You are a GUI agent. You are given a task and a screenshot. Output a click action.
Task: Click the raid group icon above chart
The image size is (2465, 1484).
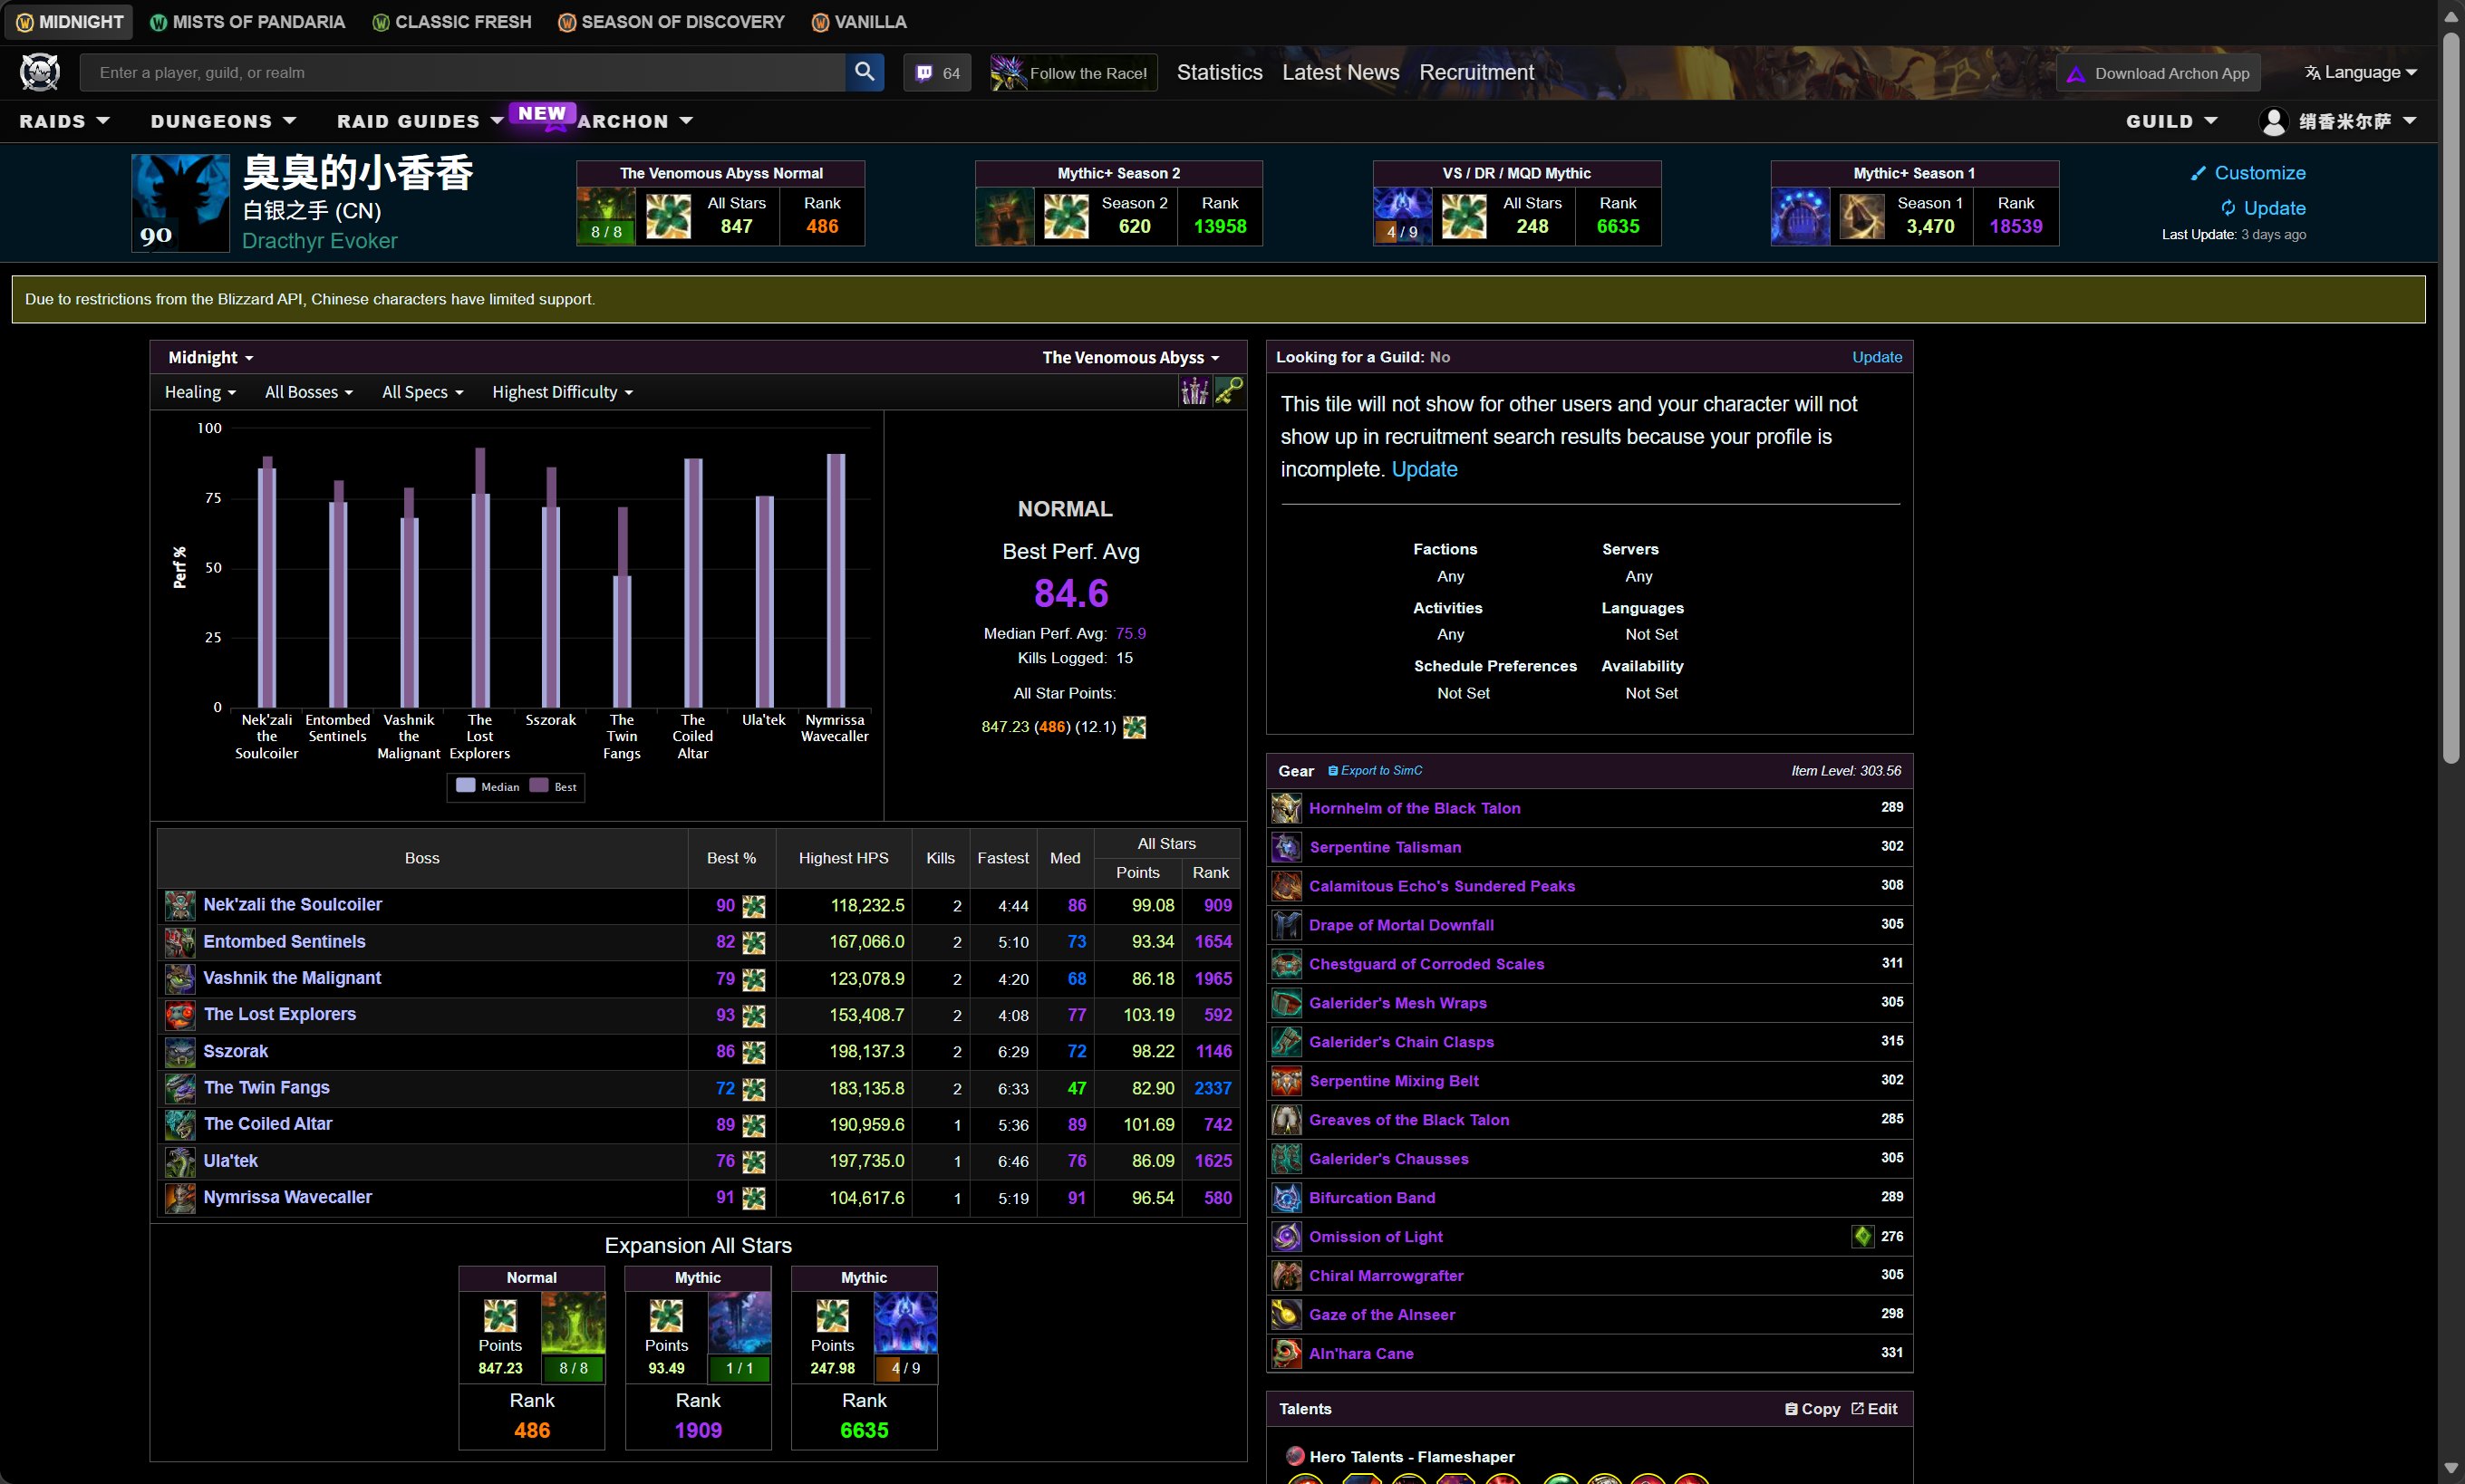tap(1194, 391)
